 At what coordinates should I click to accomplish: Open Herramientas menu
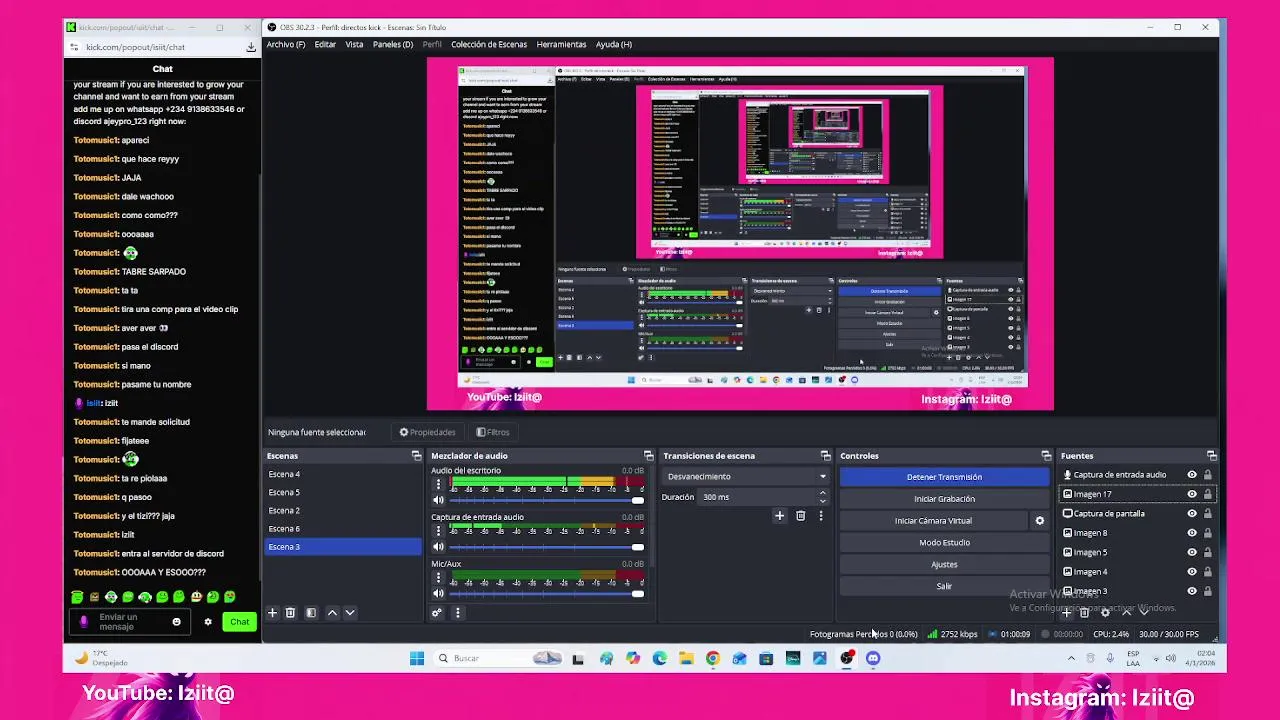(x=561, y=44)
